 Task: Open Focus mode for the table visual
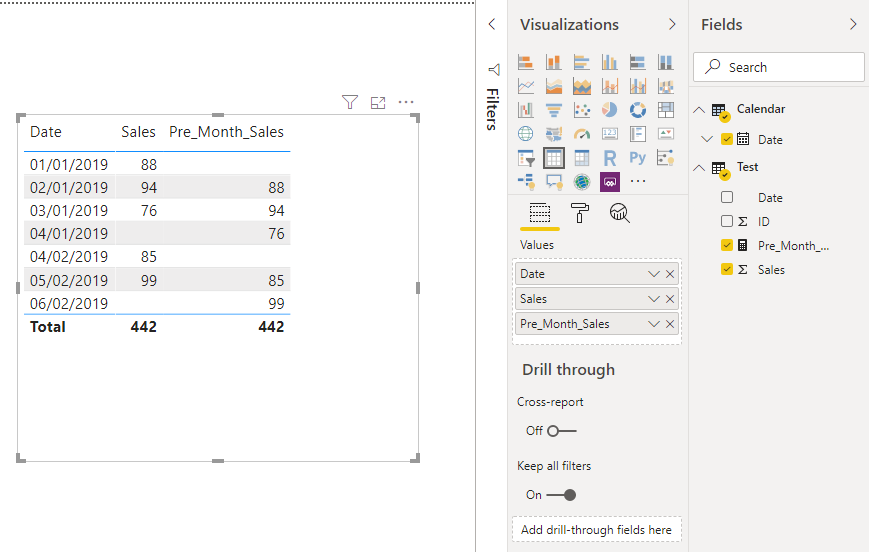(x=378, y=103)
